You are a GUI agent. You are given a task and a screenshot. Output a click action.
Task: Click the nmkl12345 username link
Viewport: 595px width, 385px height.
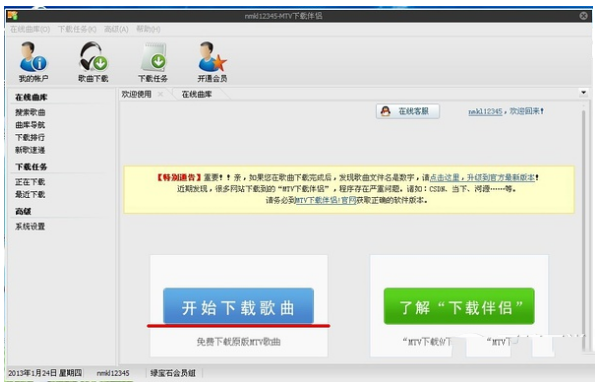[x=485, y=111]
